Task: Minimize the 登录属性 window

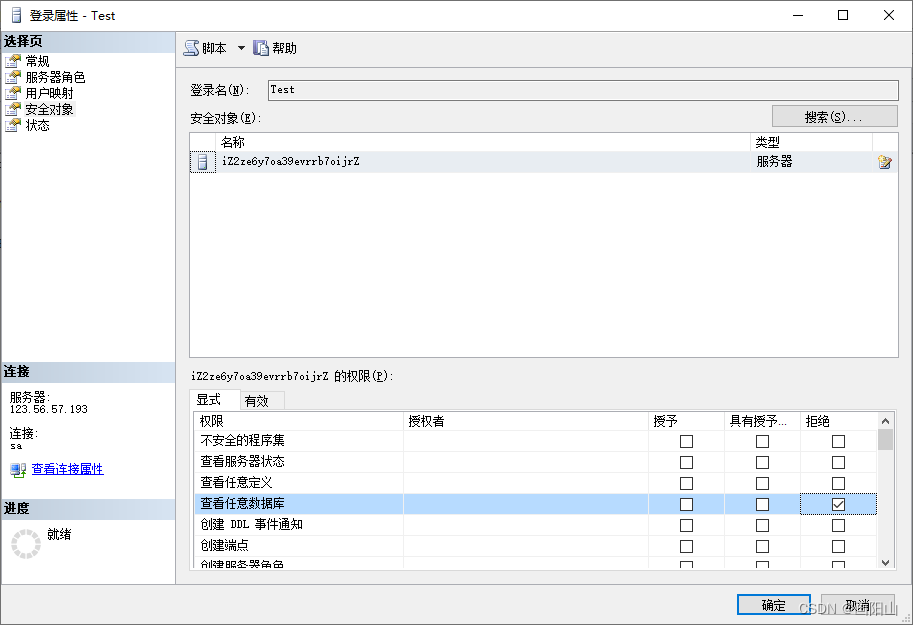Action: pos(798,15)
